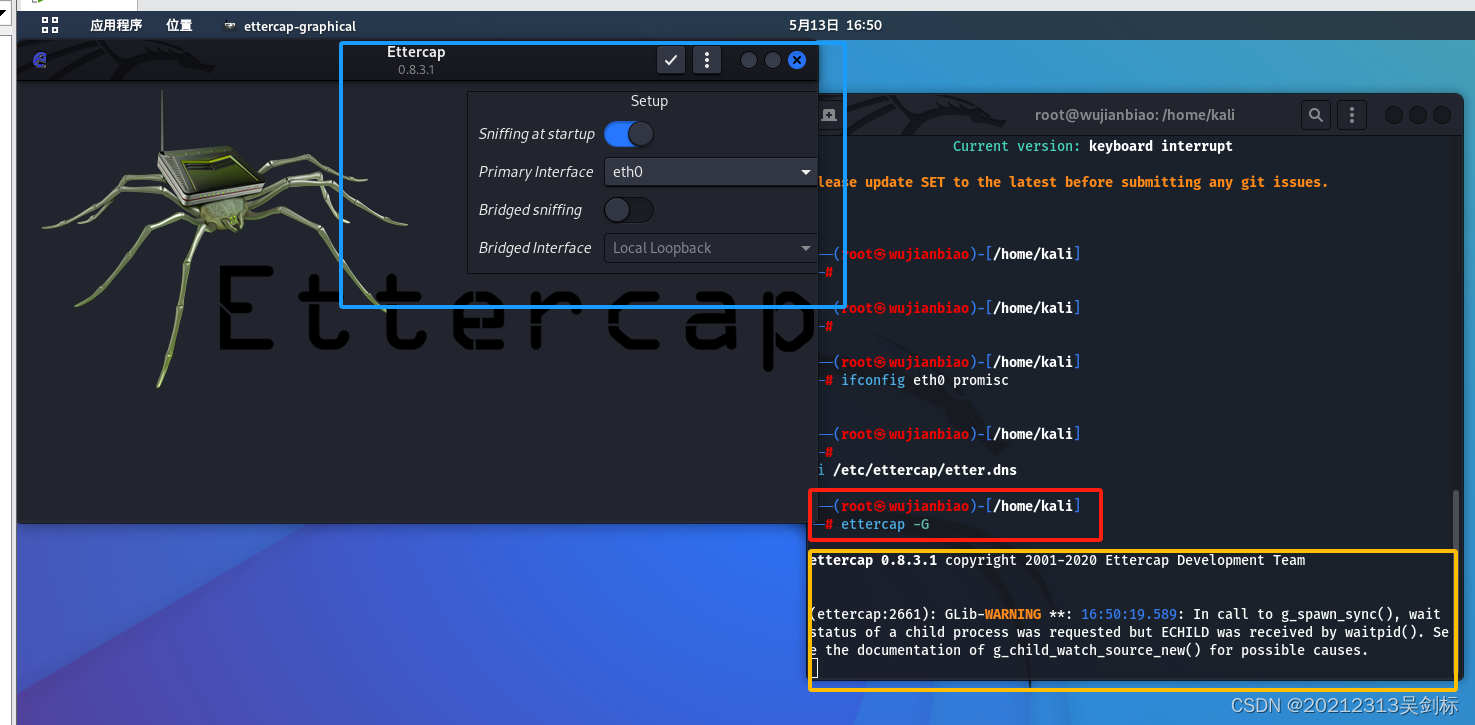Enable the Bridged sniffing switch
Viewport: 1475px width, 725px height.
click(629, 210)
